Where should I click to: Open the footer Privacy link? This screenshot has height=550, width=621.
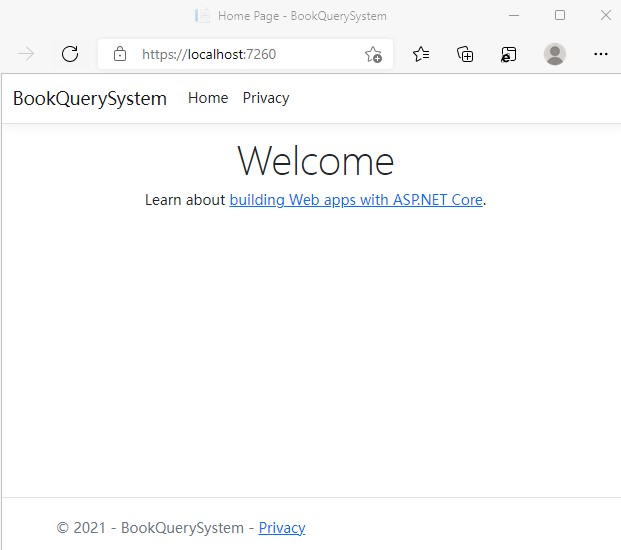click(282, 528)
